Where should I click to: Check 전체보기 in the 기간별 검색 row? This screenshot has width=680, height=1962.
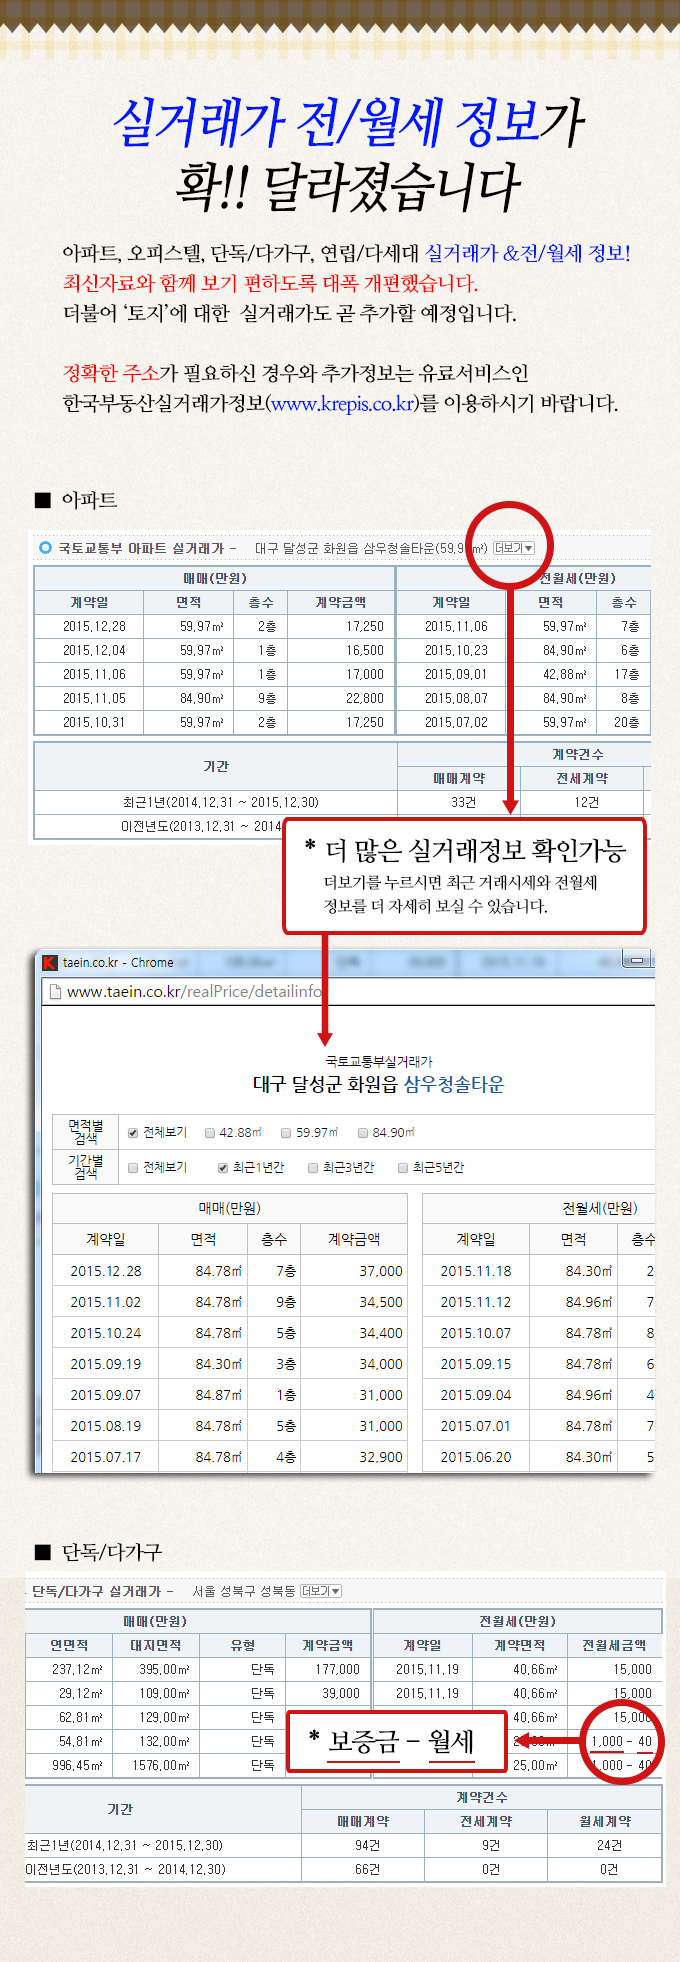(x=133, y=1167)
